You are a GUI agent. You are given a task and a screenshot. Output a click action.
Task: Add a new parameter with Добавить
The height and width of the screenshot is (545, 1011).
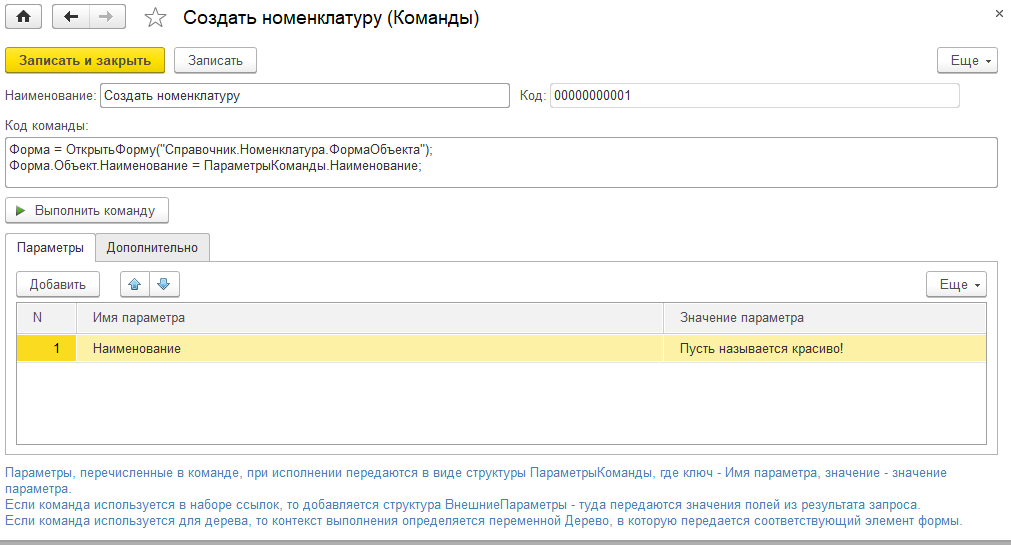click(x=58, y=284)
